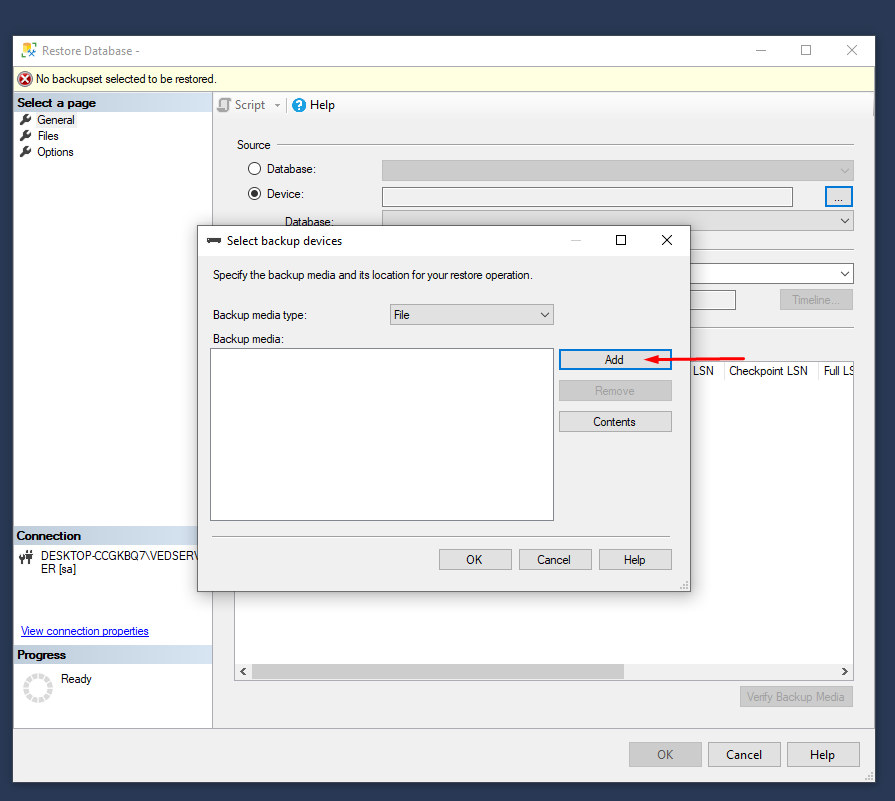Open Help via the question mark icon

tap(299, 105)
